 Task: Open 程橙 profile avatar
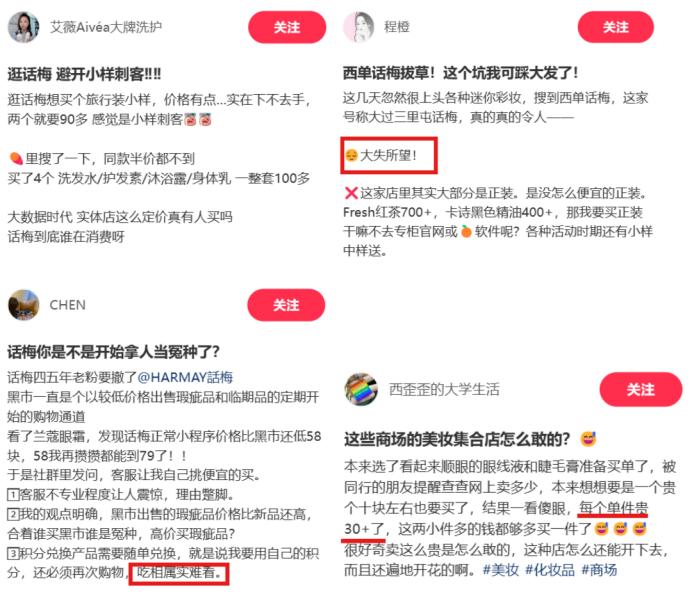(359, 27)
